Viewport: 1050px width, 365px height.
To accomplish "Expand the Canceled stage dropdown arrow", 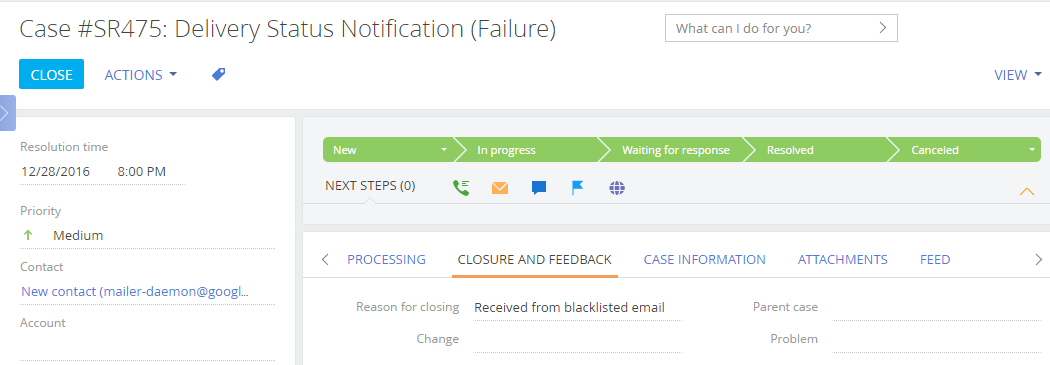I will [x=1031, y=150].
